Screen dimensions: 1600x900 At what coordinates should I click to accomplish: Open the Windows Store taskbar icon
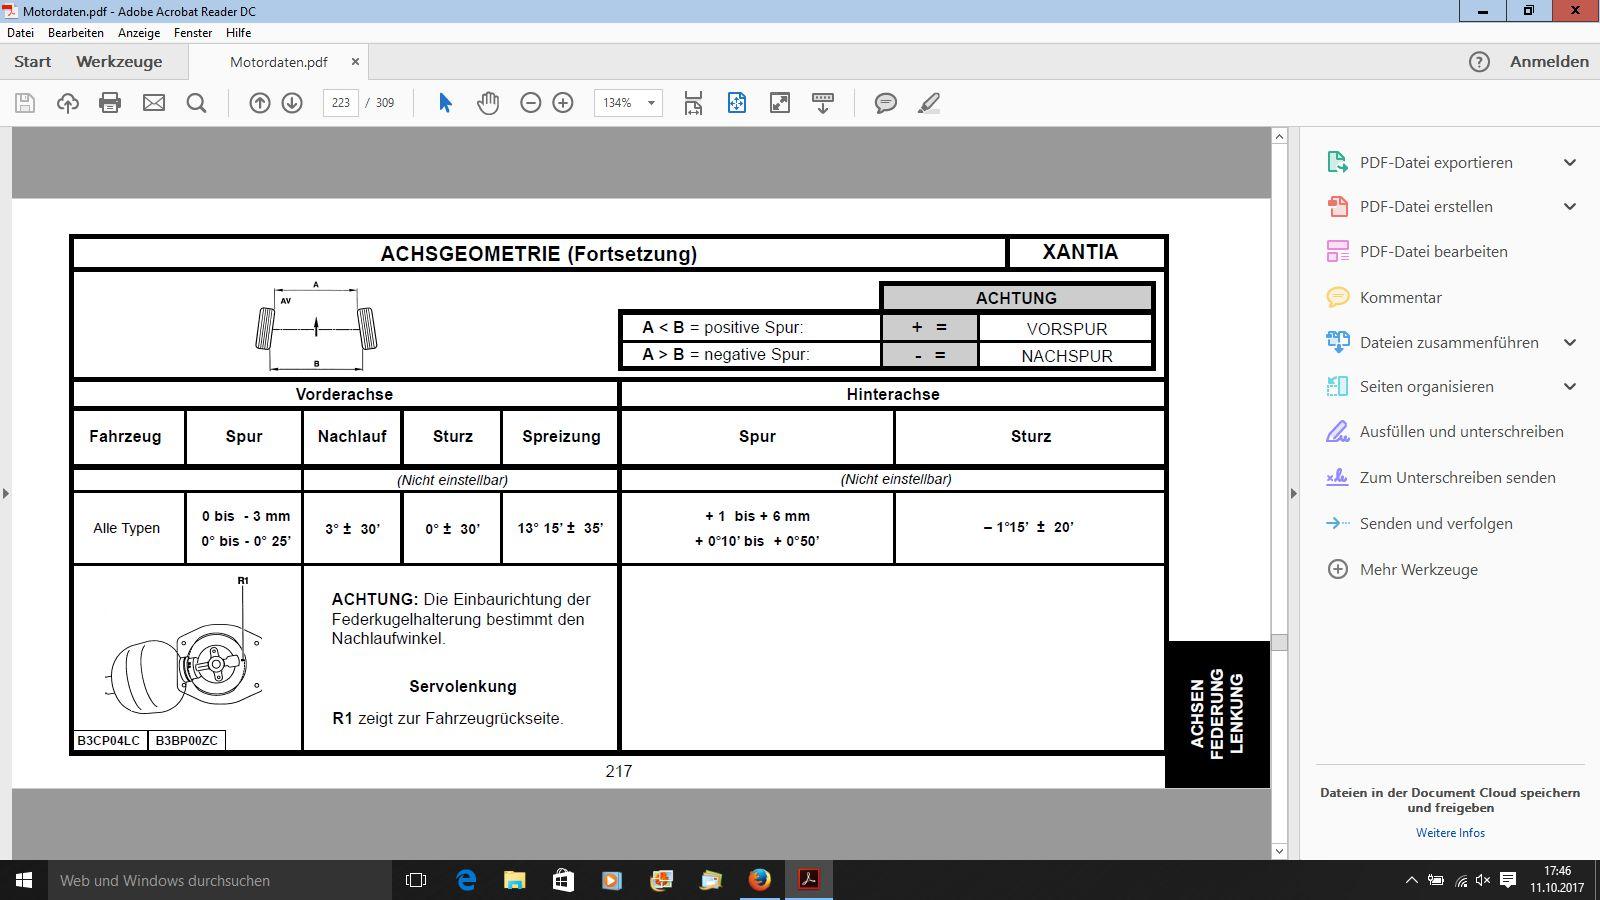point(564,880)
